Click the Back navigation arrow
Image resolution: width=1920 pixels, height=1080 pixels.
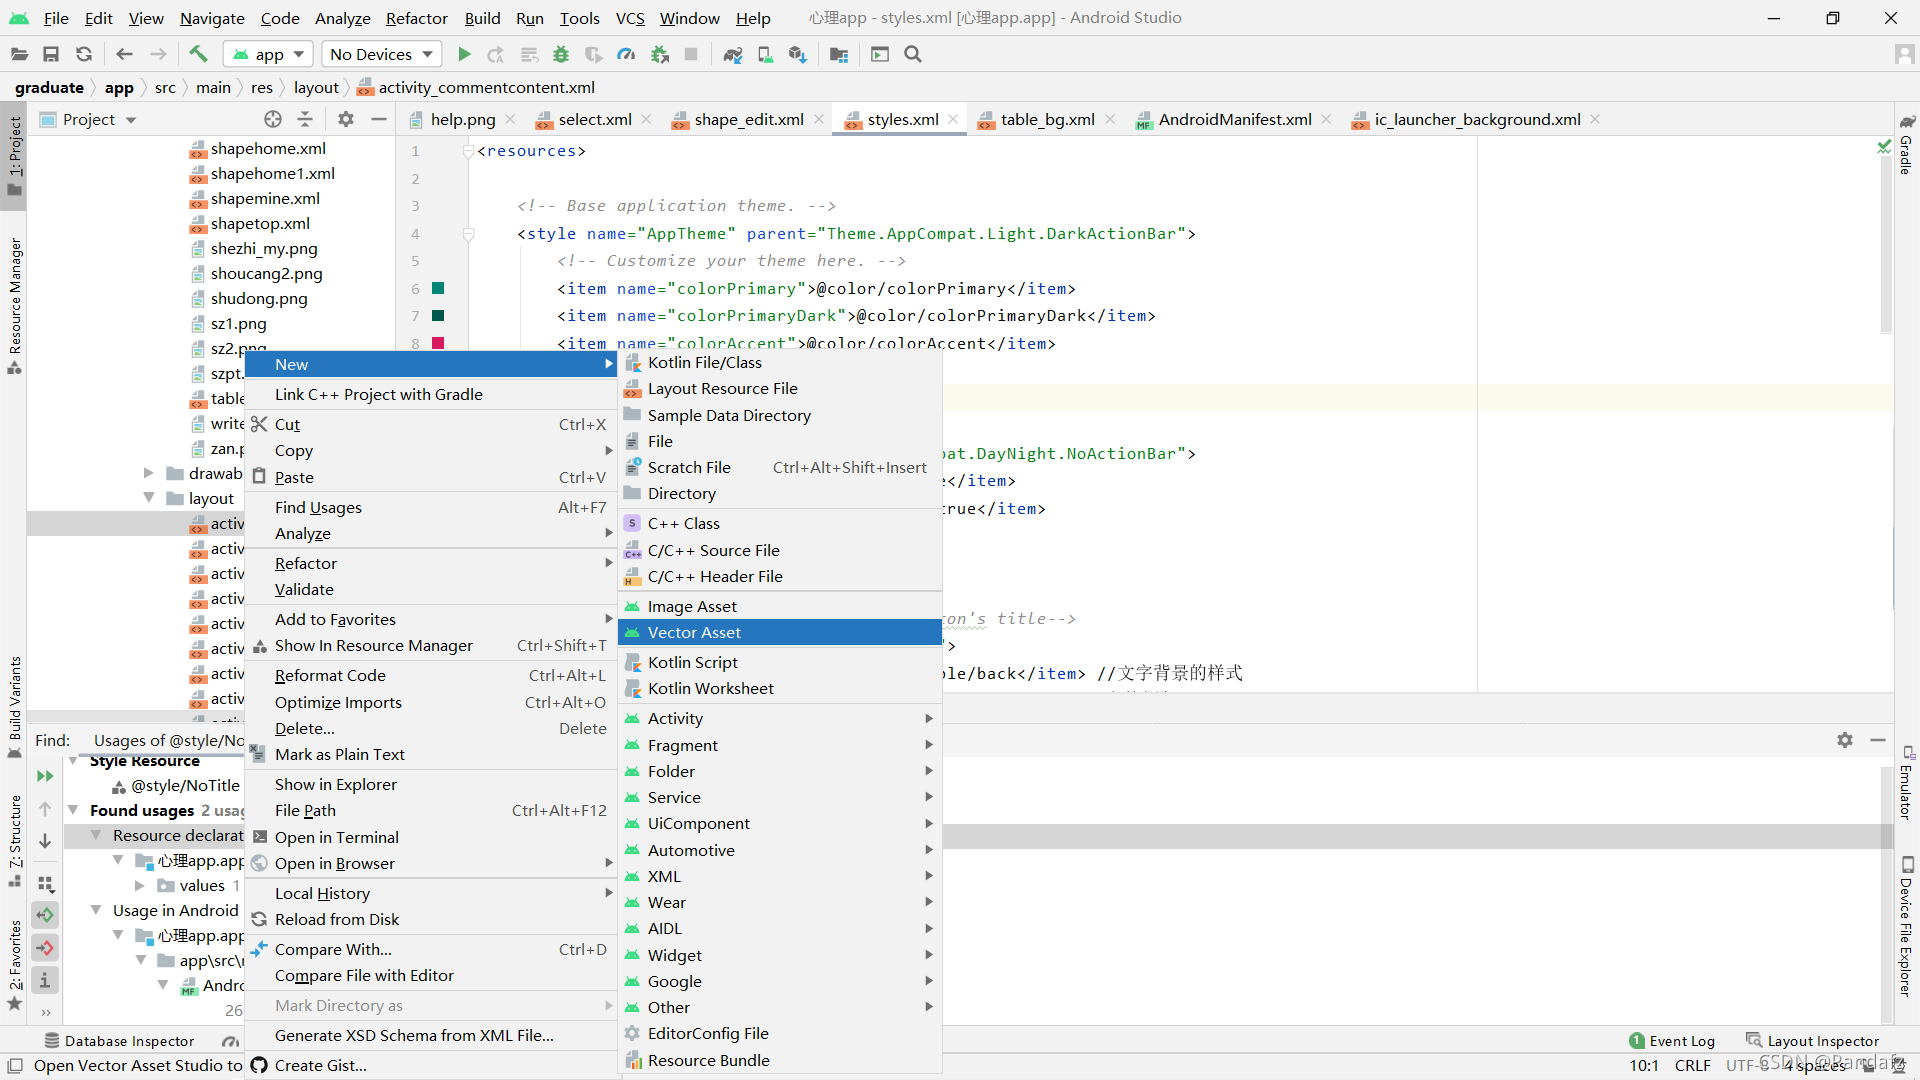click(x=124, y=54)
